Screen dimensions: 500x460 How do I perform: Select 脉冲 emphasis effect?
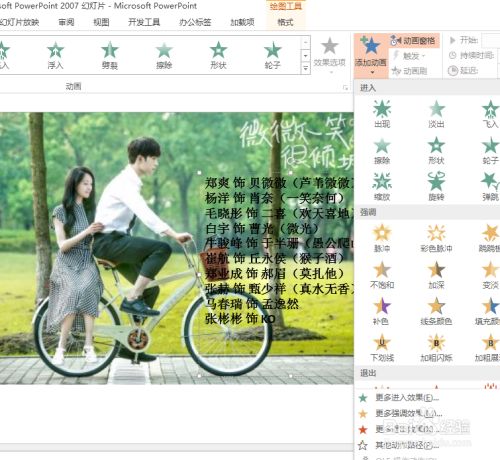click(382, 238)
